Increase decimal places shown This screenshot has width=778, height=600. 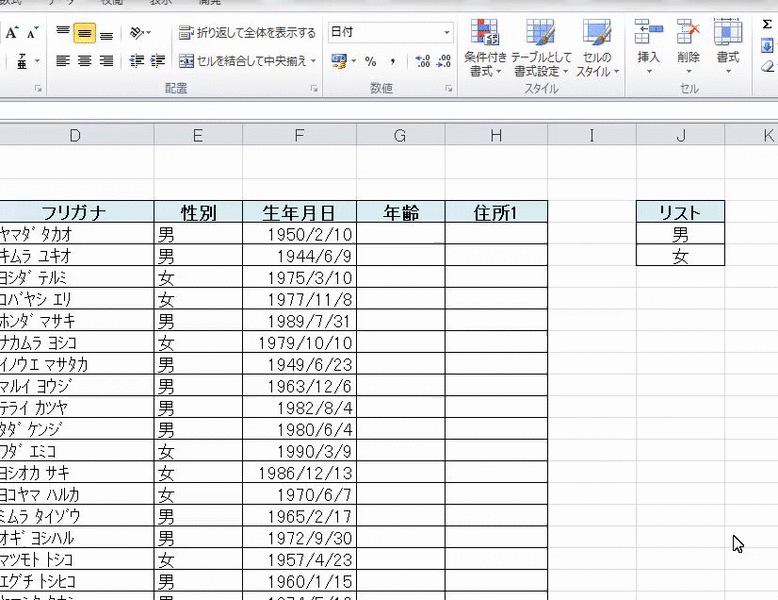point(422,62)
